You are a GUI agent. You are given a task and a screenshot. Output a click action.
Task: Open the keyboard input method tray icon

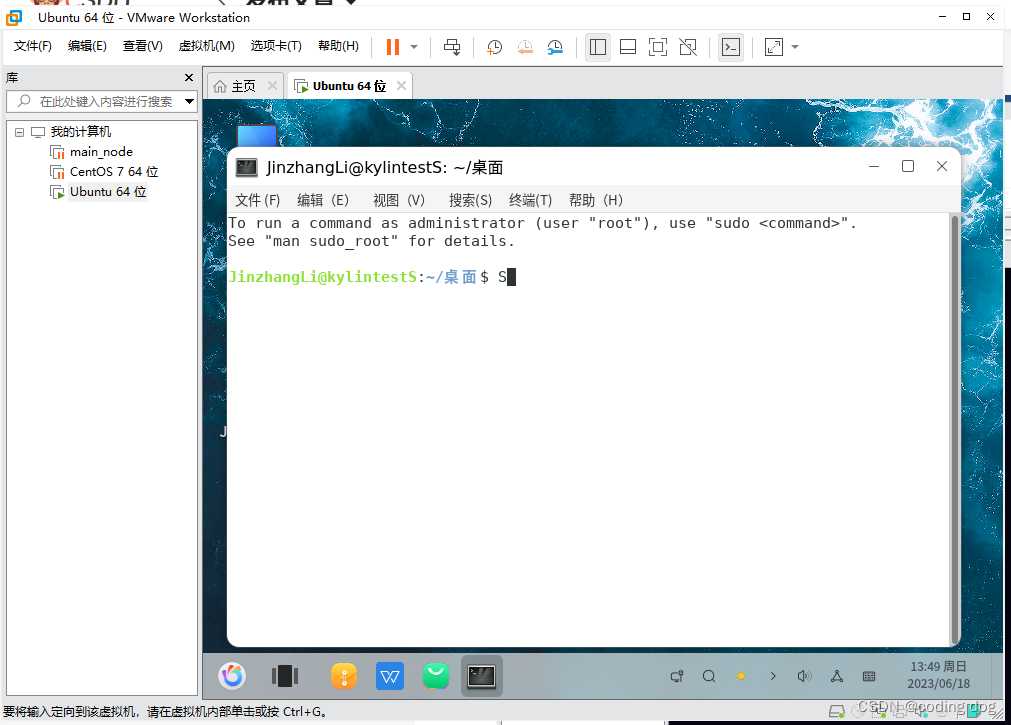[x=869, y=676]
